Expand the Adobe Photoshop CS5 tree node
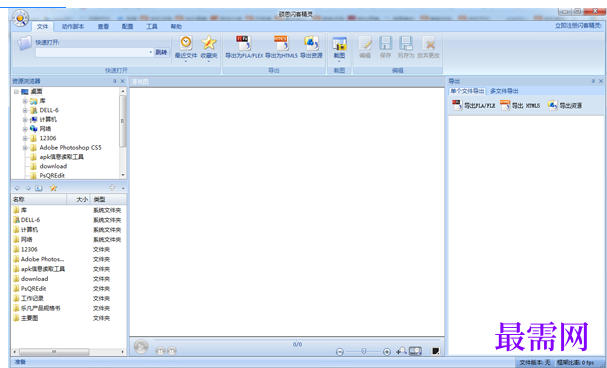 25,147
